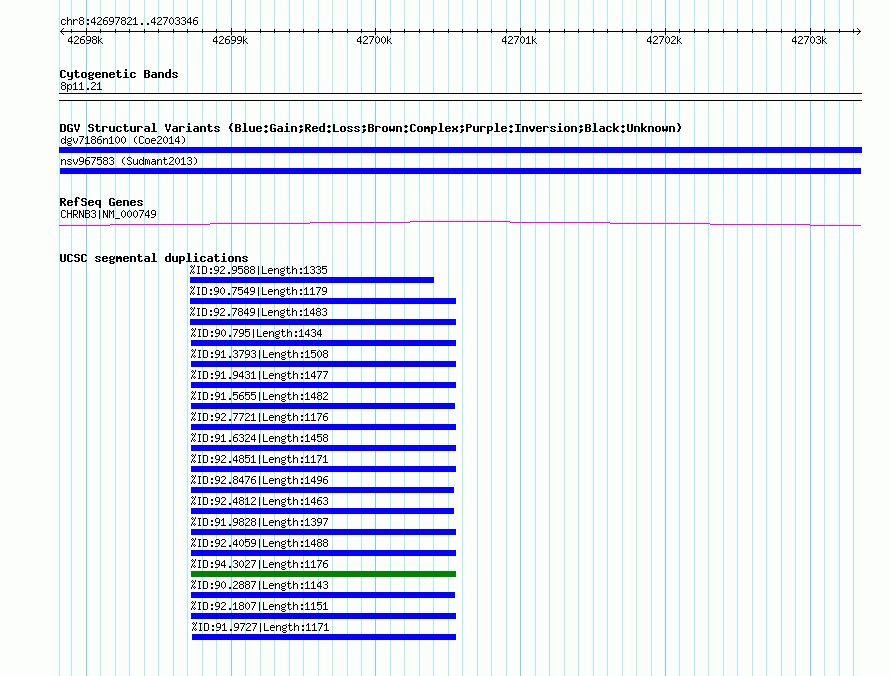Click the right arrow of the ruler
This screenshot has height=676, width=890.
pyautogui.click(x=858, y=31)
